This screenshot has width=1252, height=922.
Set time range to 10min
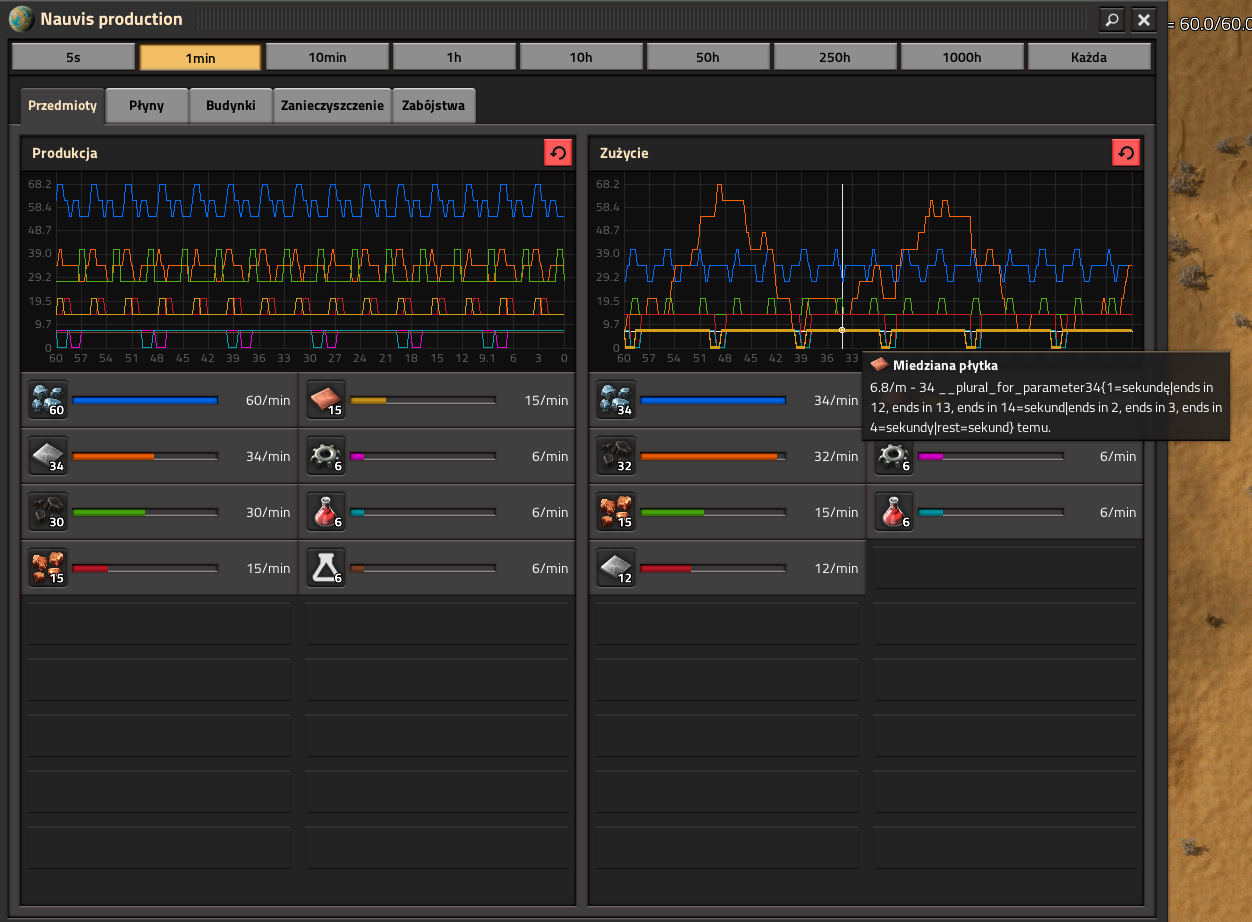(x=327, y=57)
